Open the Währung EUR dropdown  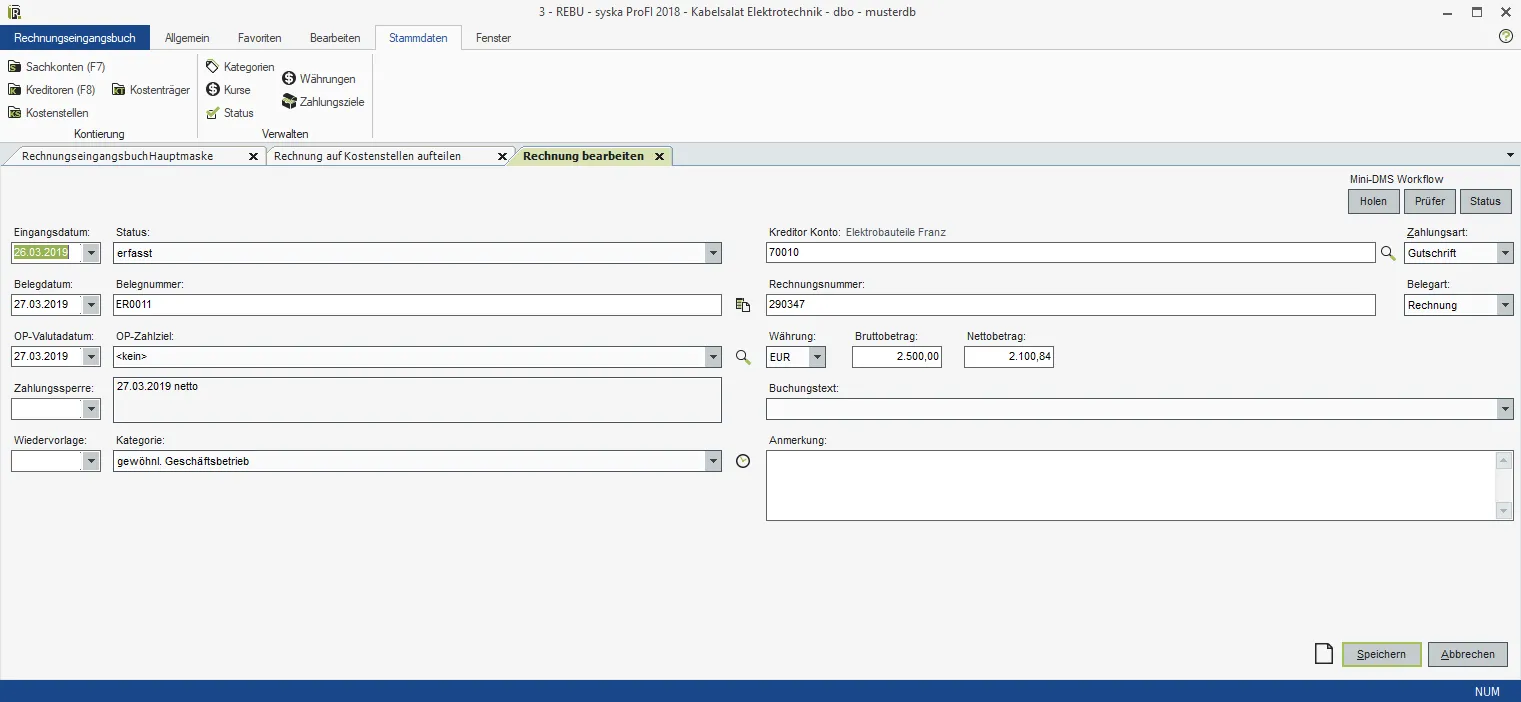(817, 357)
